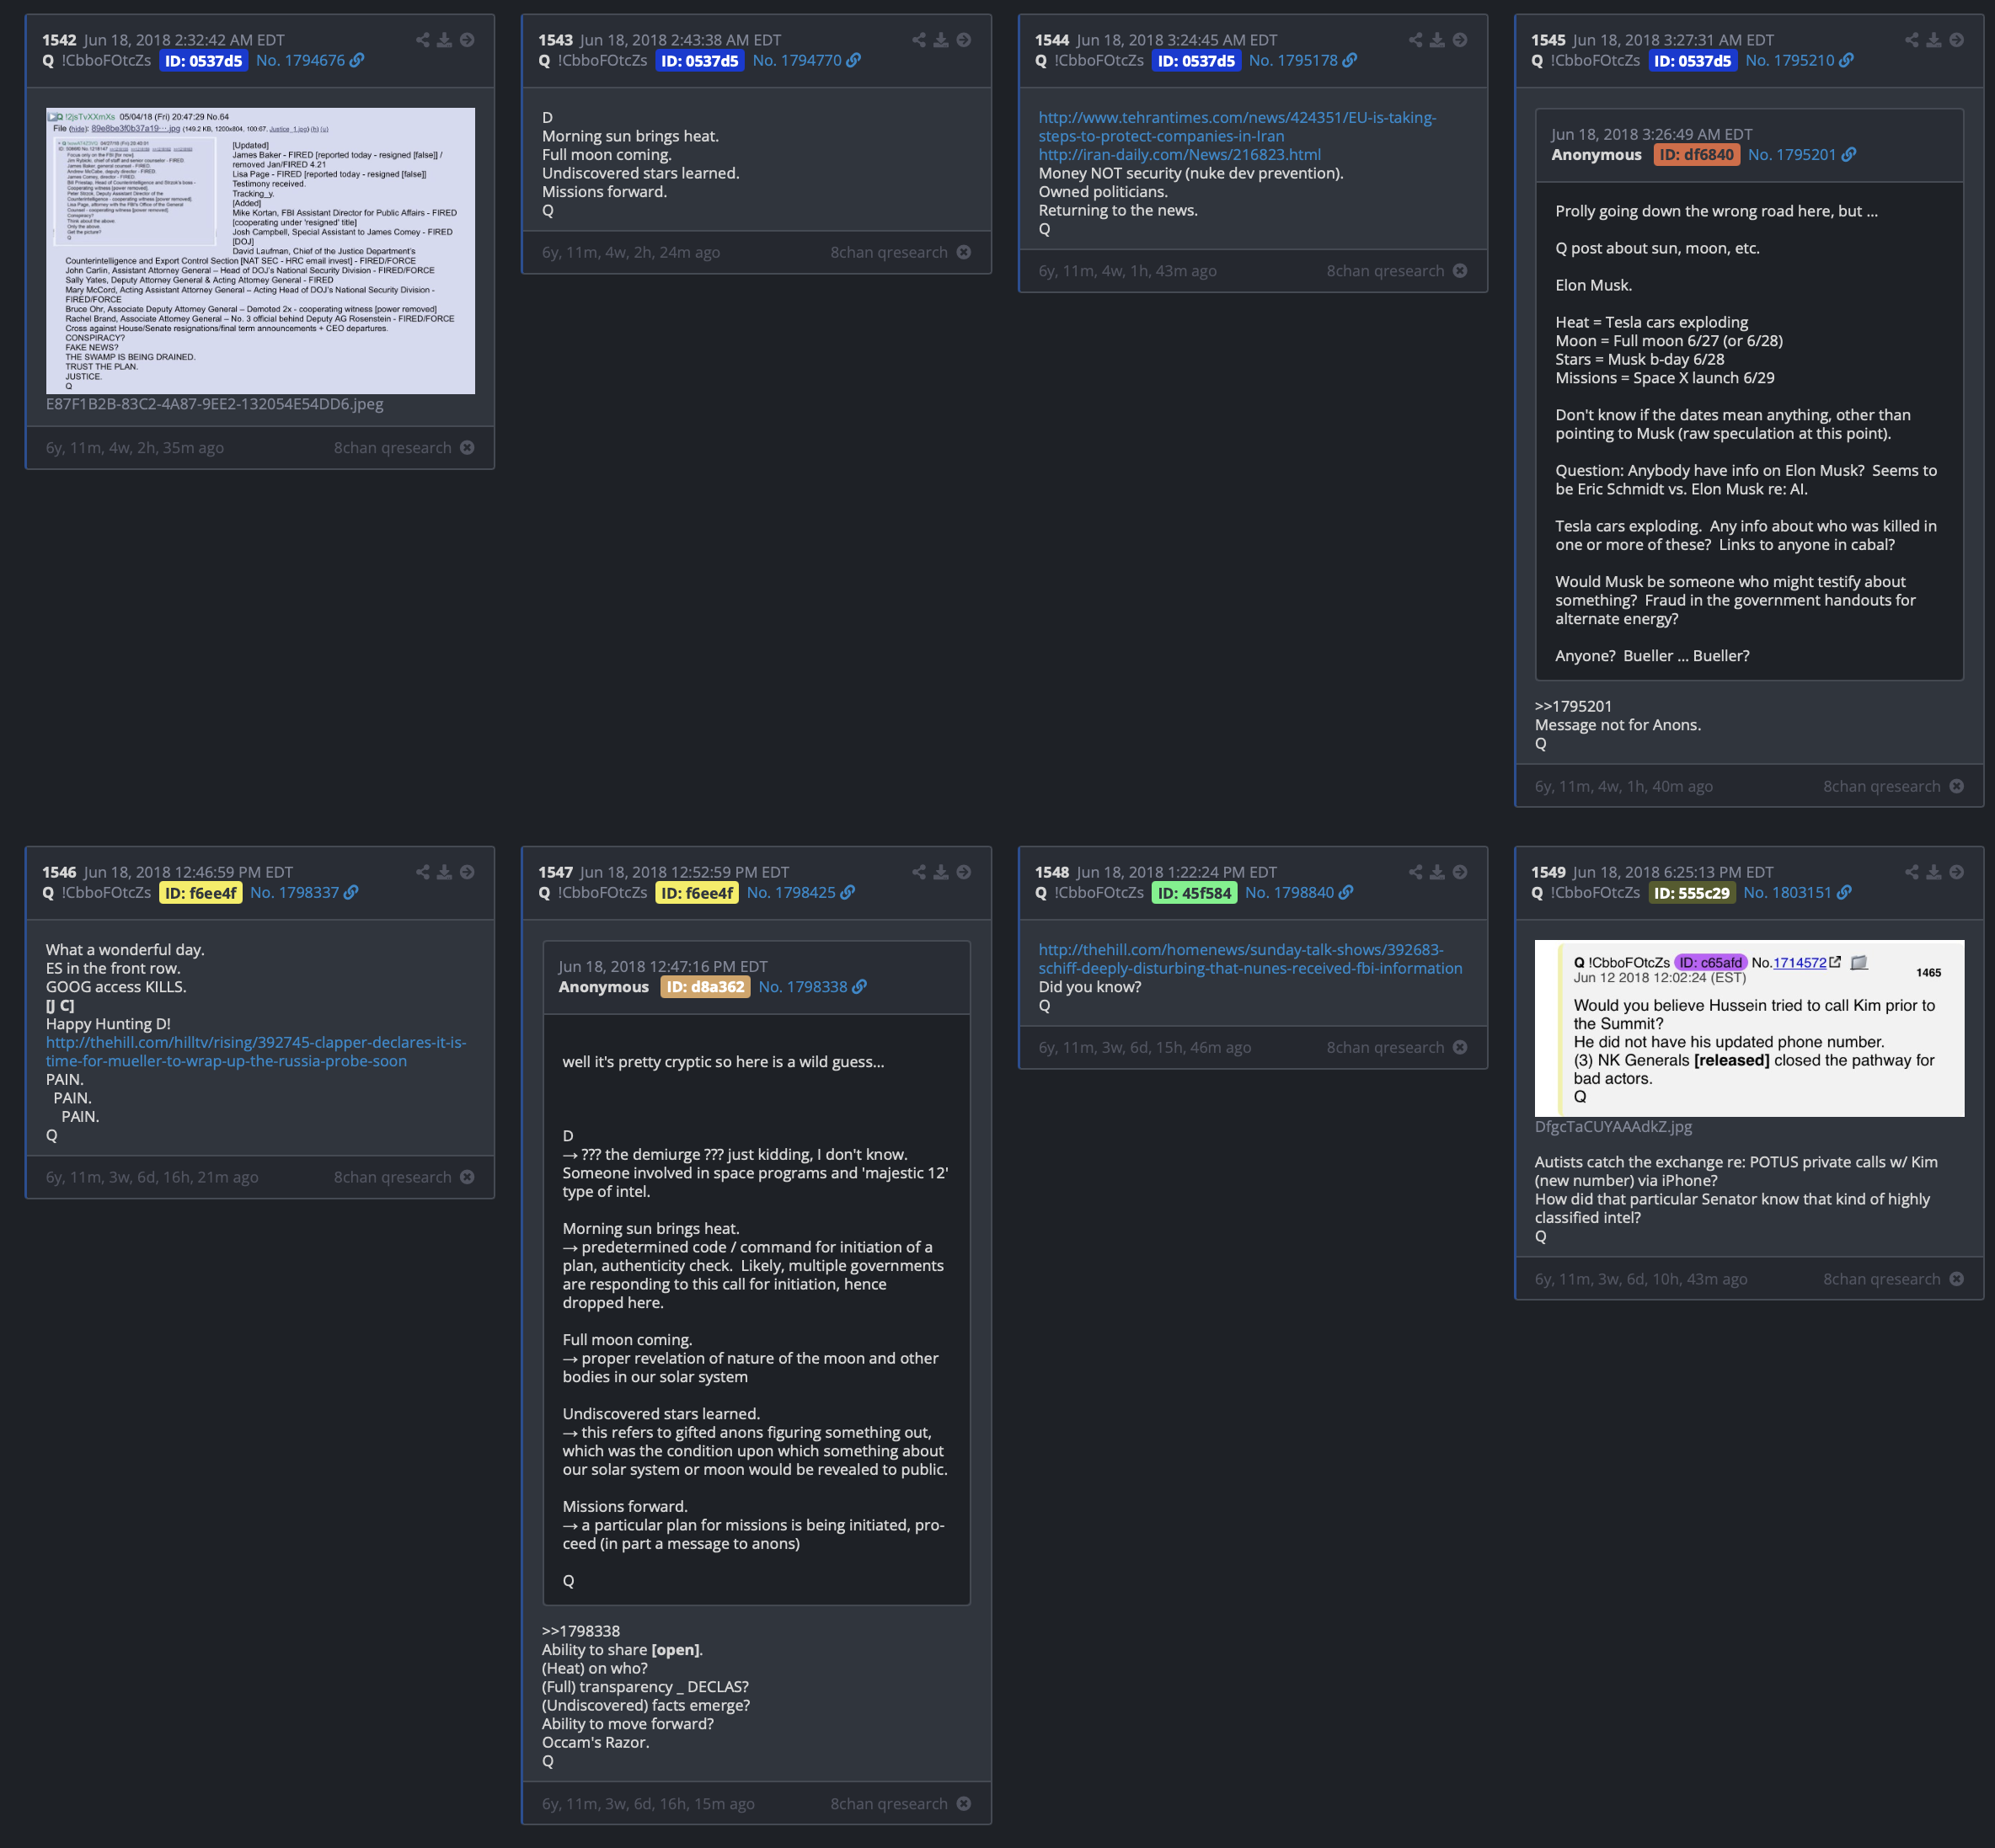The height and width of the screenshot is (1848, 1995).
Task: Click x icon beside 8chan qresearch in post 1548
Action: tap(1460, 1047)
